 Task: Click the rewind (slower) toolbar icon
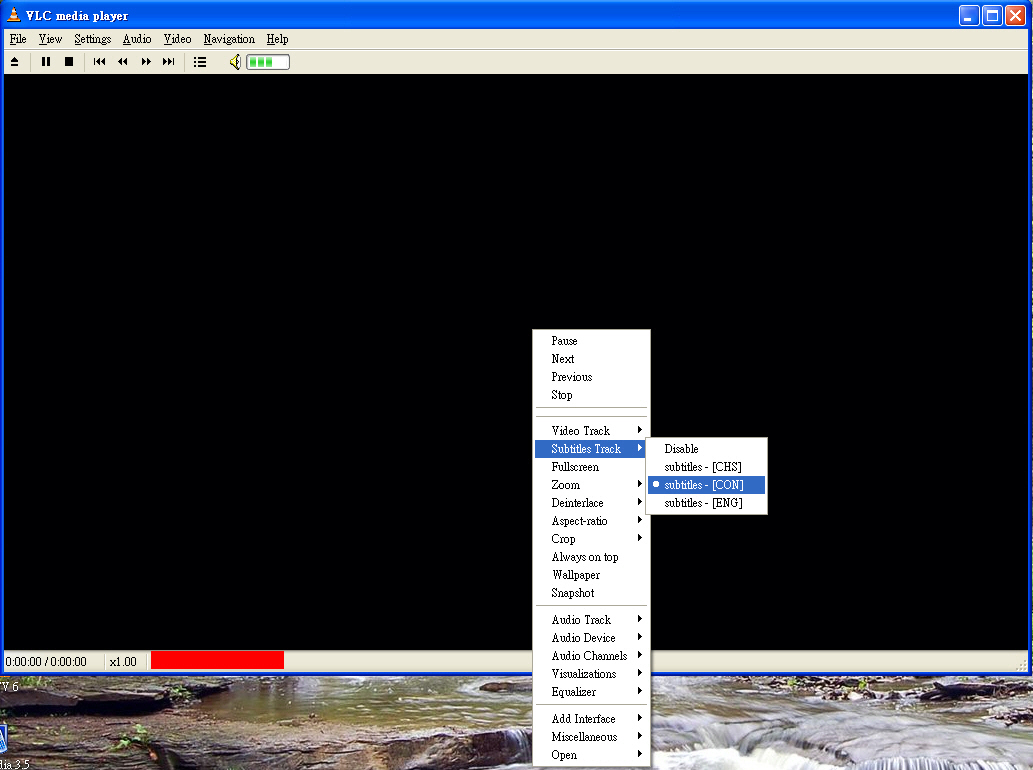coord(123,62)
